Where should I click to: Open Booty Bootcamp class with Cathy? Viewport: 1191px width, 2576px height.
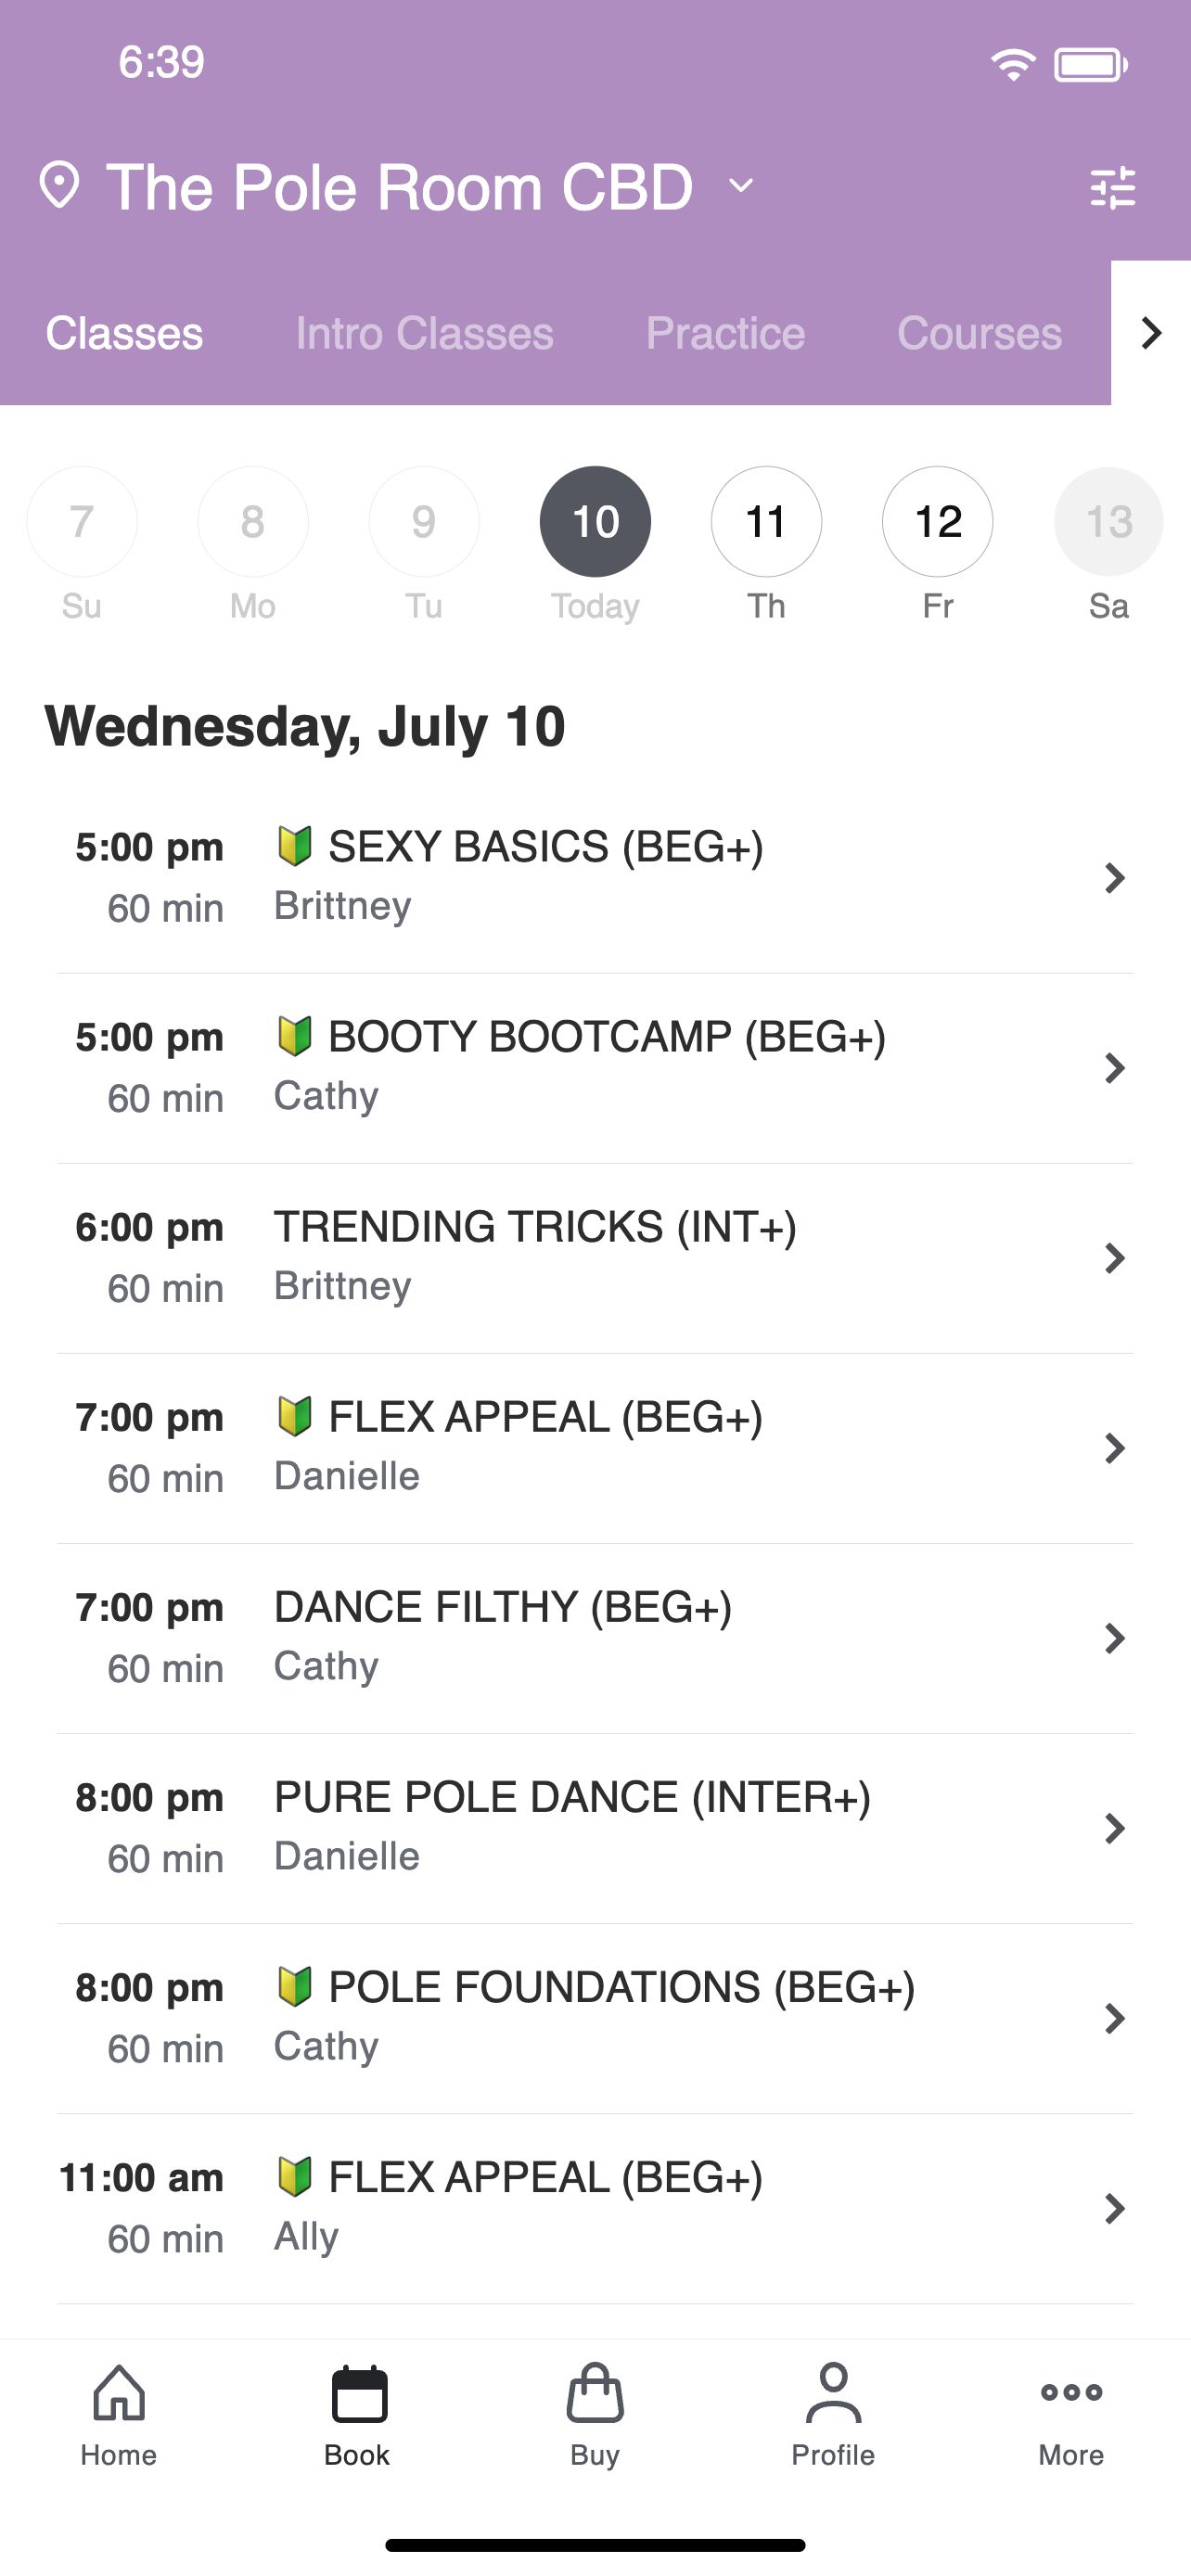595,1068
